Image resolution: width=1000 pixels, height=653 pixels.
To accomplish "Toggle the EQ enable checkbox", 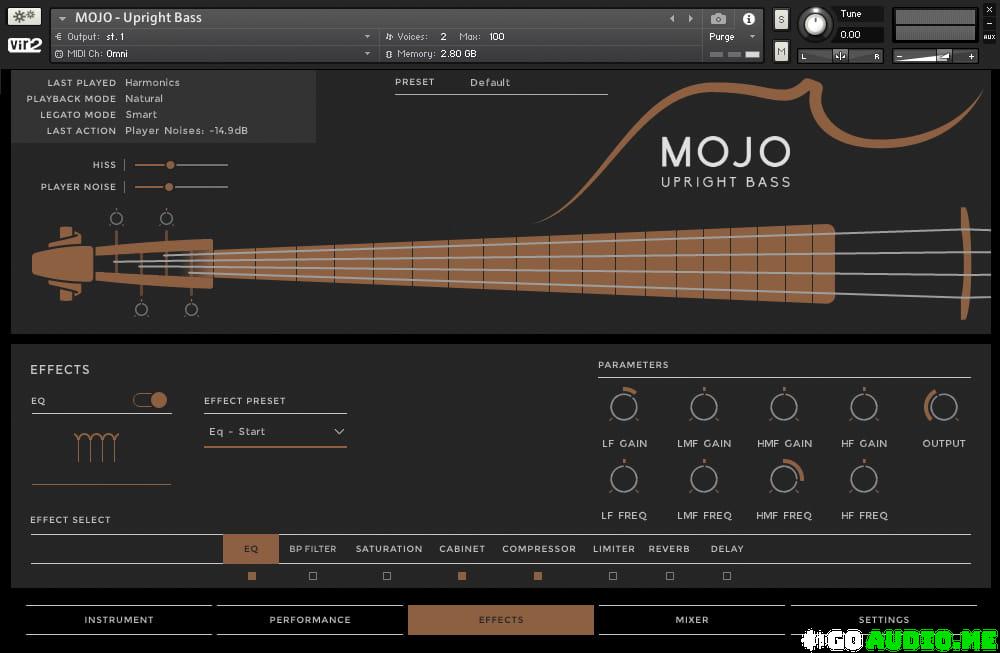I will coord(252,576).
